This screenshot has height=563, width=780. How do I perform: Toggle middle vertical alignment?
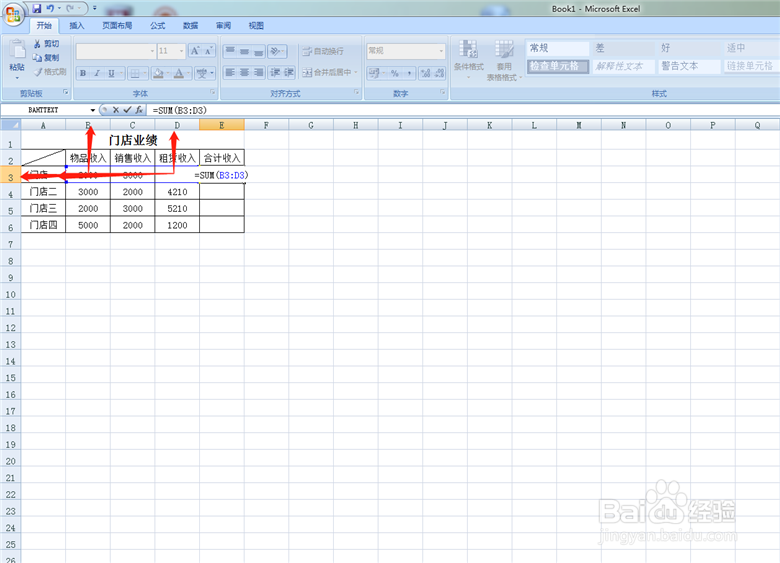244,51
